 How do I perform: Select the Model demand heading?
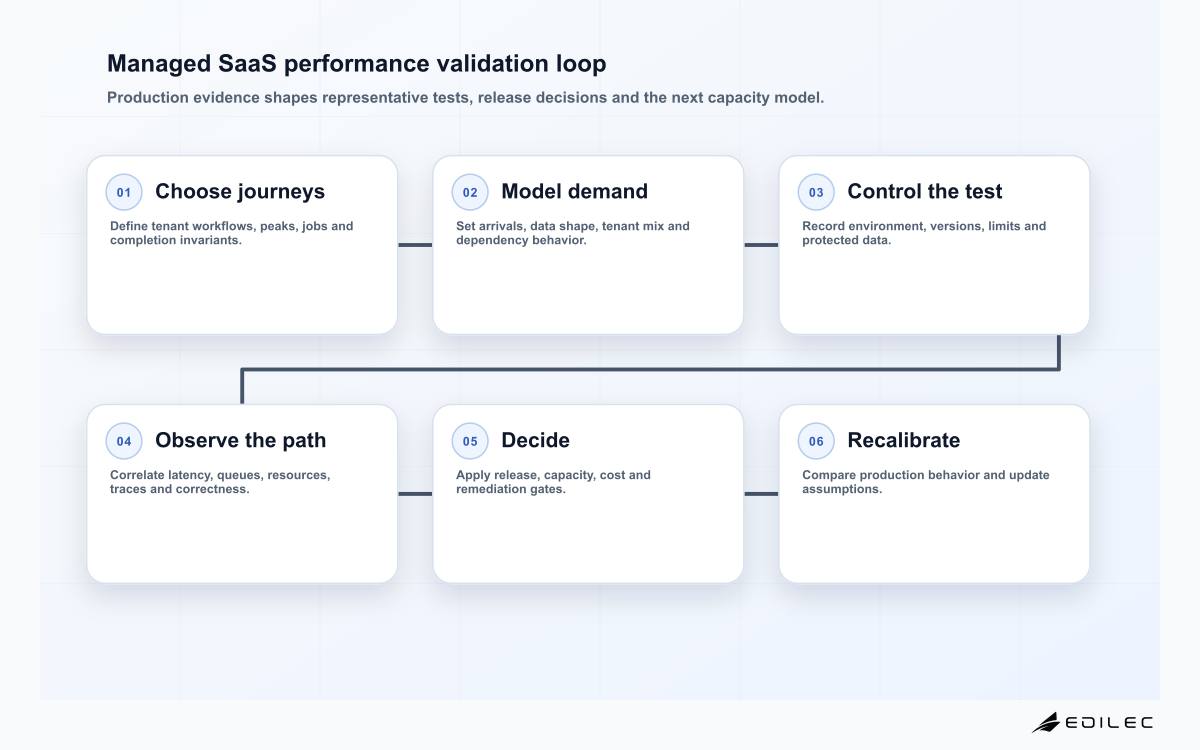pyautogui.click(x=574, y=192)
